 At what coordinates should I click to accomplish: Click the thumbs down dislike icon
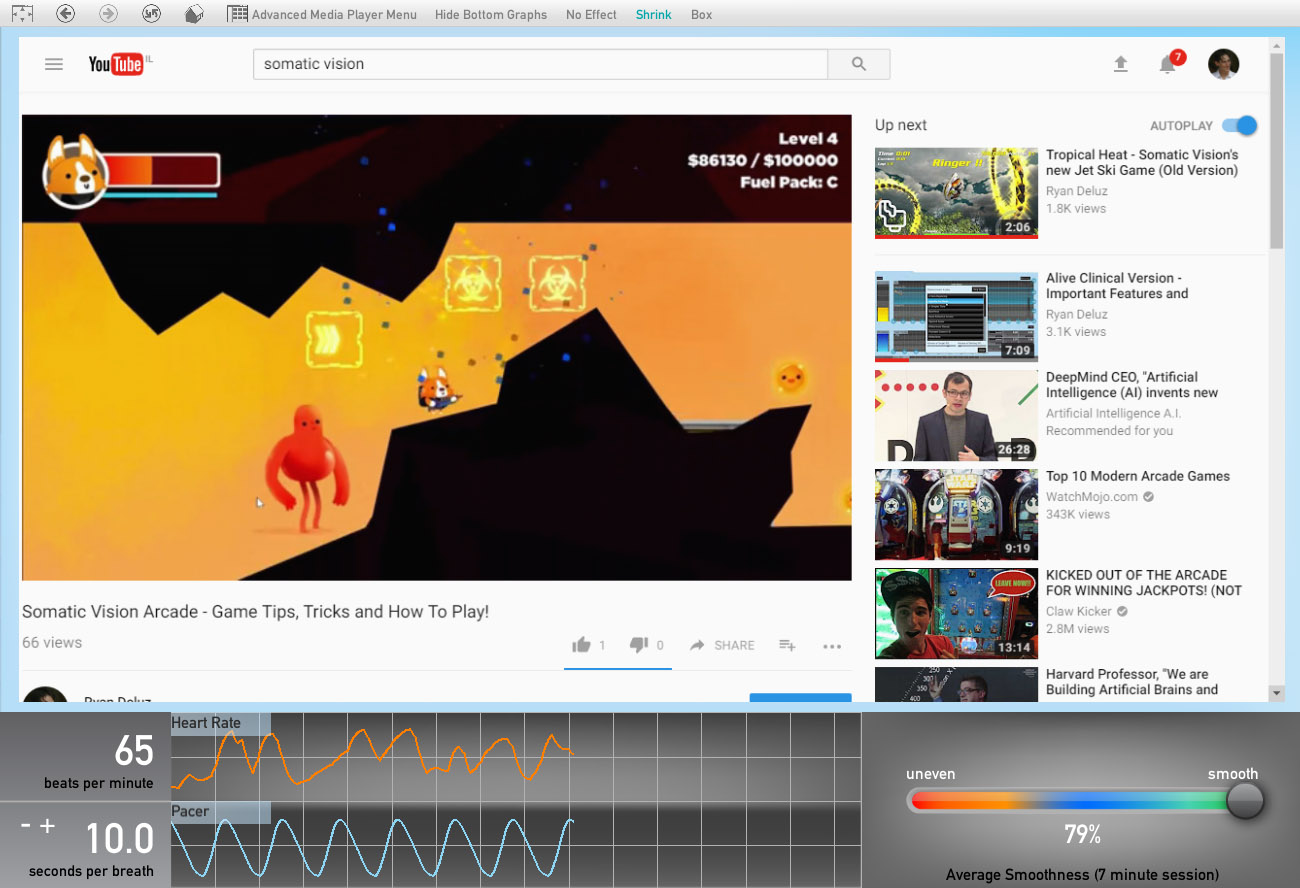[639, 645]
